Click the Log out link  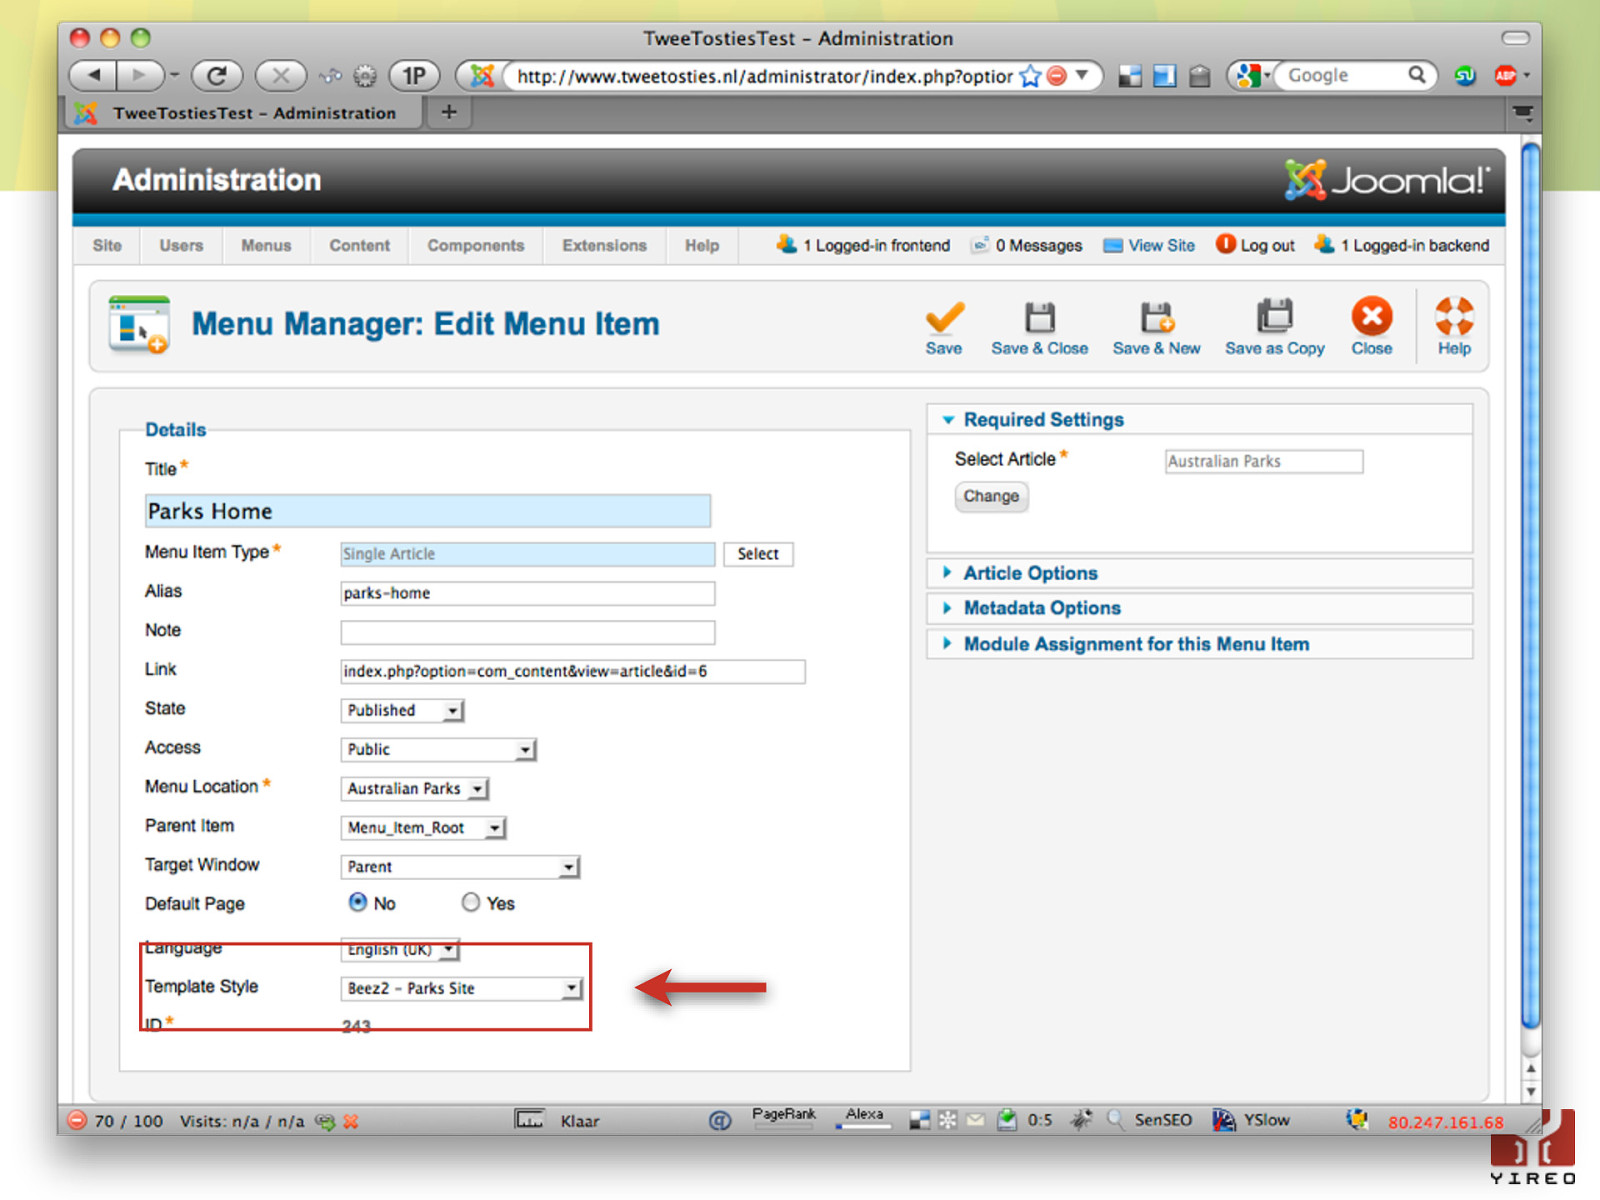click(x=1255, y=245)
